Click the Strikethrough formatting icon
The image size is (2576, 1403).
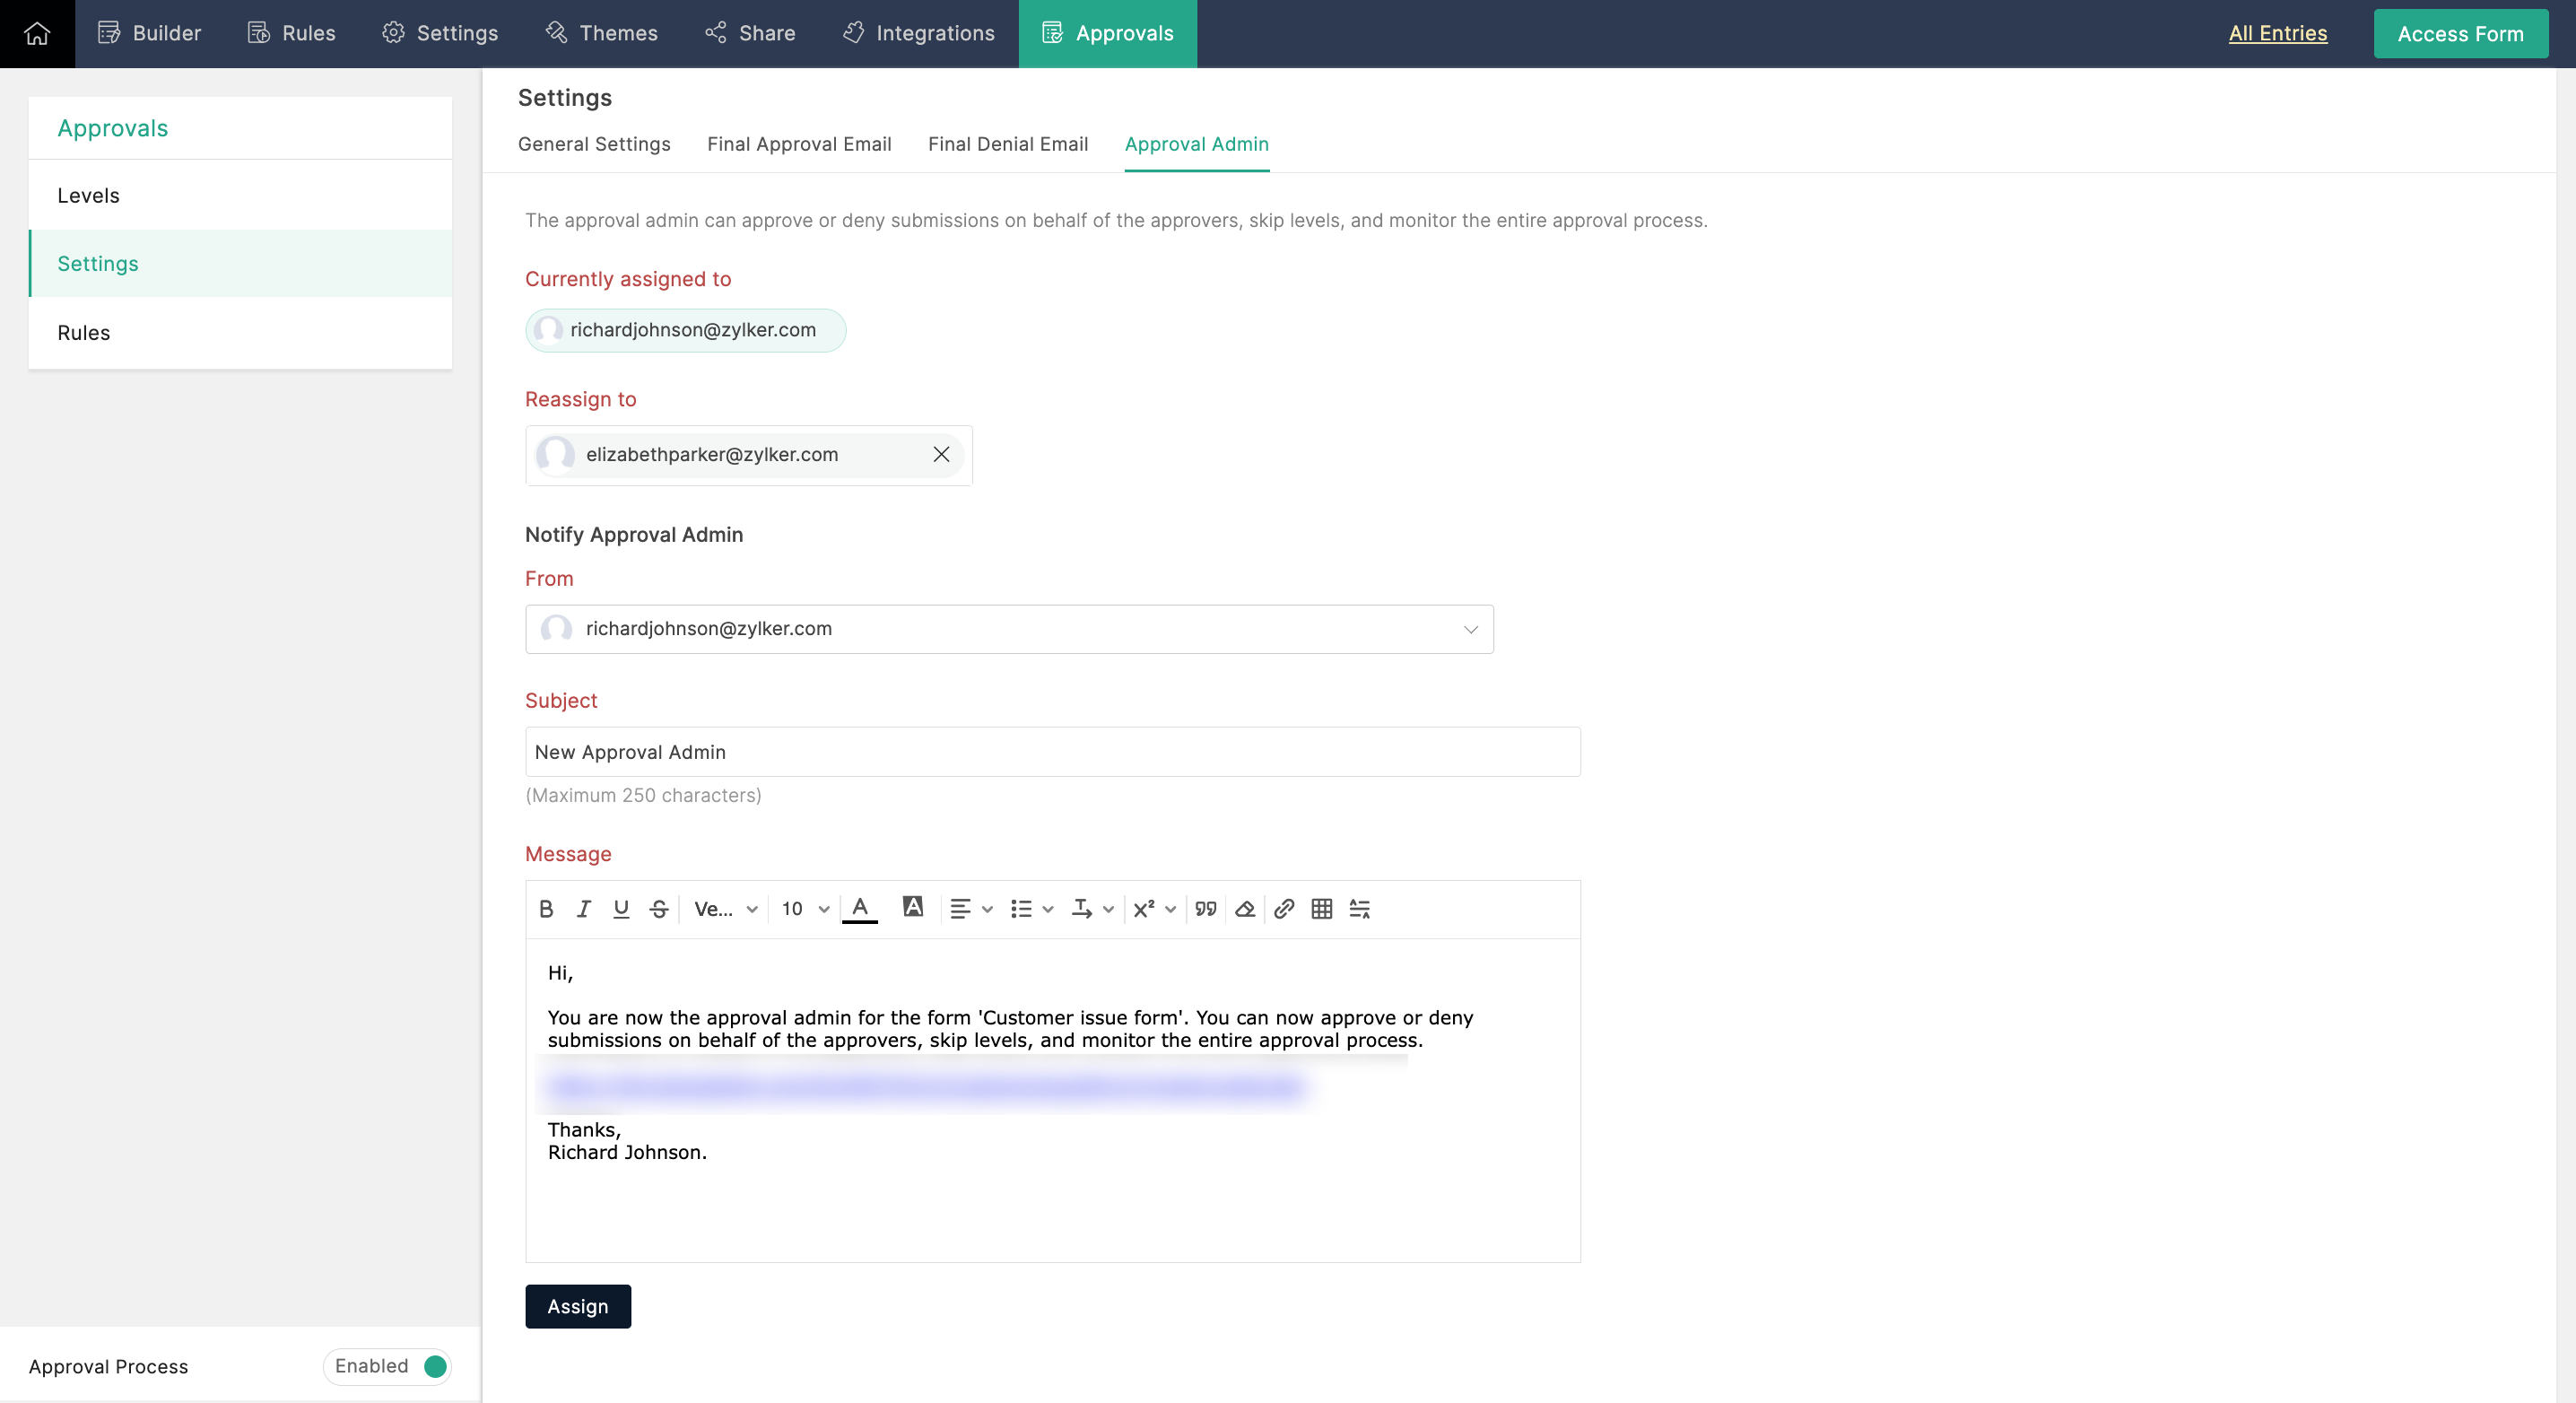pyautogui.click(x=657, y=909)
